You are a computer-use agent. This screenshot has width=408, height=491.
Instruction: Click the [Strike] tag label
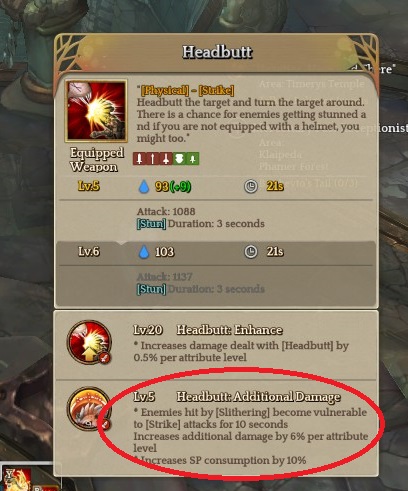(216, 90)
